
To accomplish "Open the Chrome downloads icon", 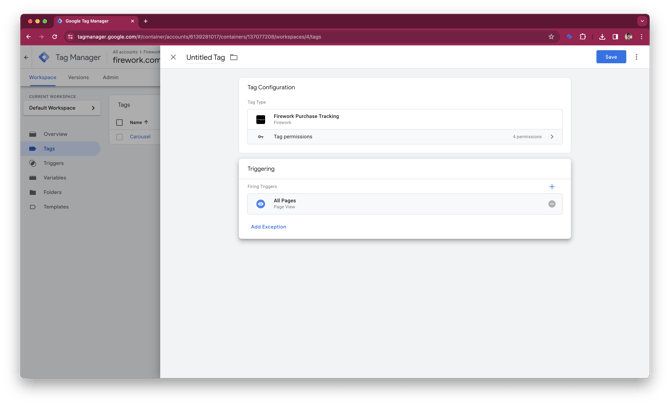I will click(x=602, y=36).
